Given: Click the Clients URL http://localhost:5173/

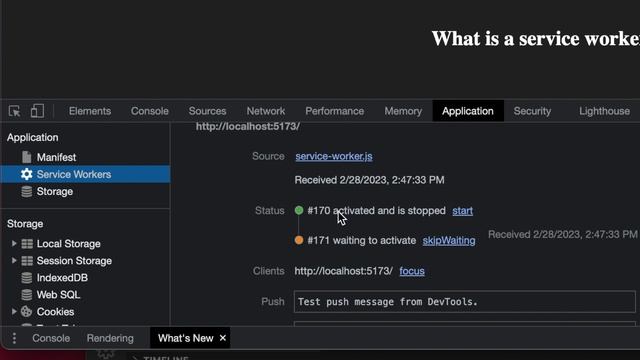Looking at the screenshot, I should (x=344, y=271).
